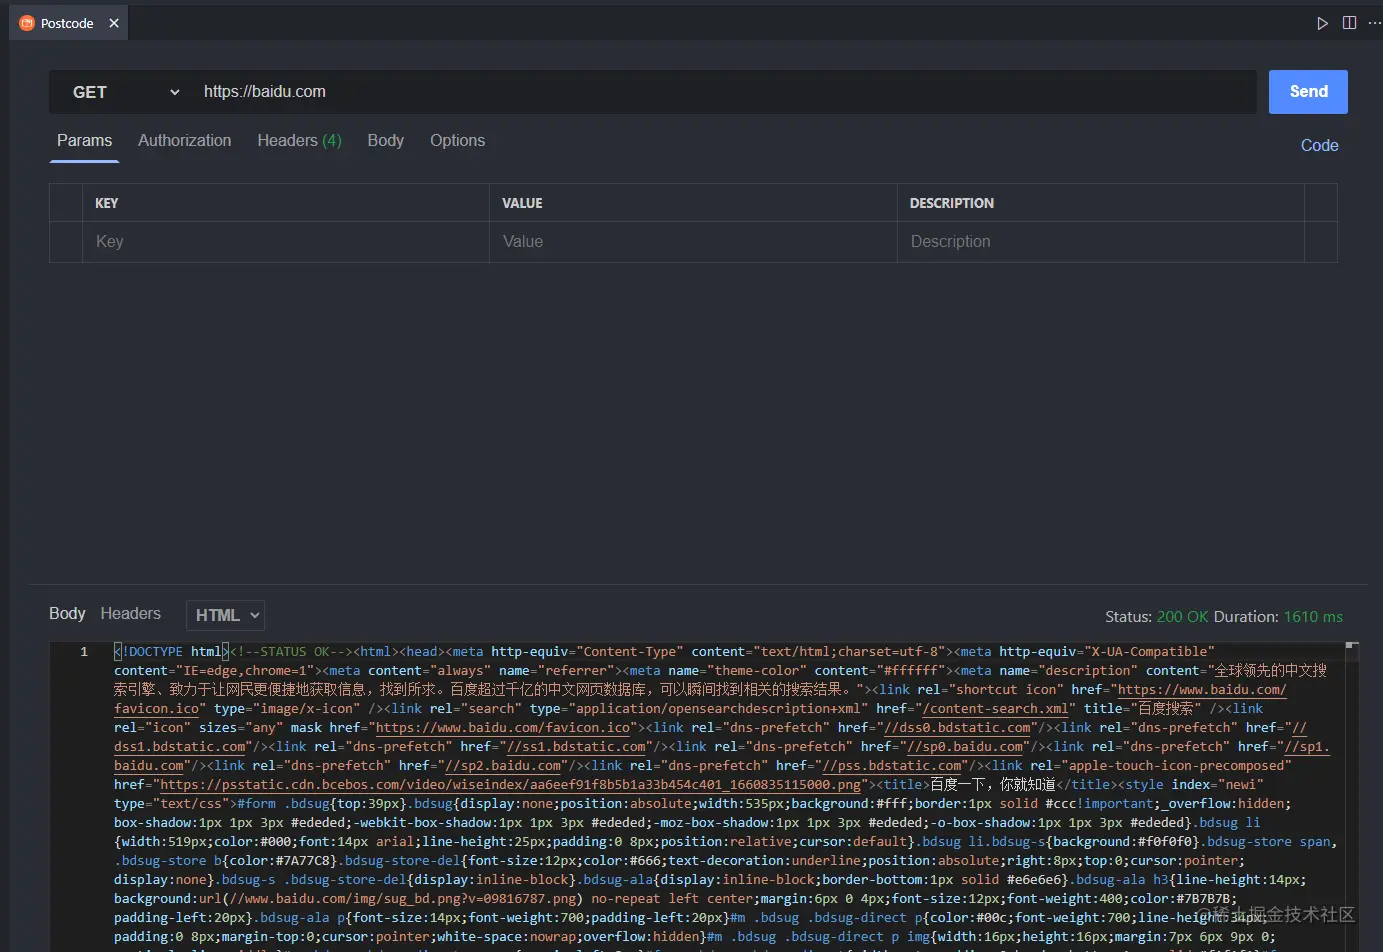This screenshot has height=952, width=1383.
Task: Select the response Body tab
Action: (x=67, y=614)
